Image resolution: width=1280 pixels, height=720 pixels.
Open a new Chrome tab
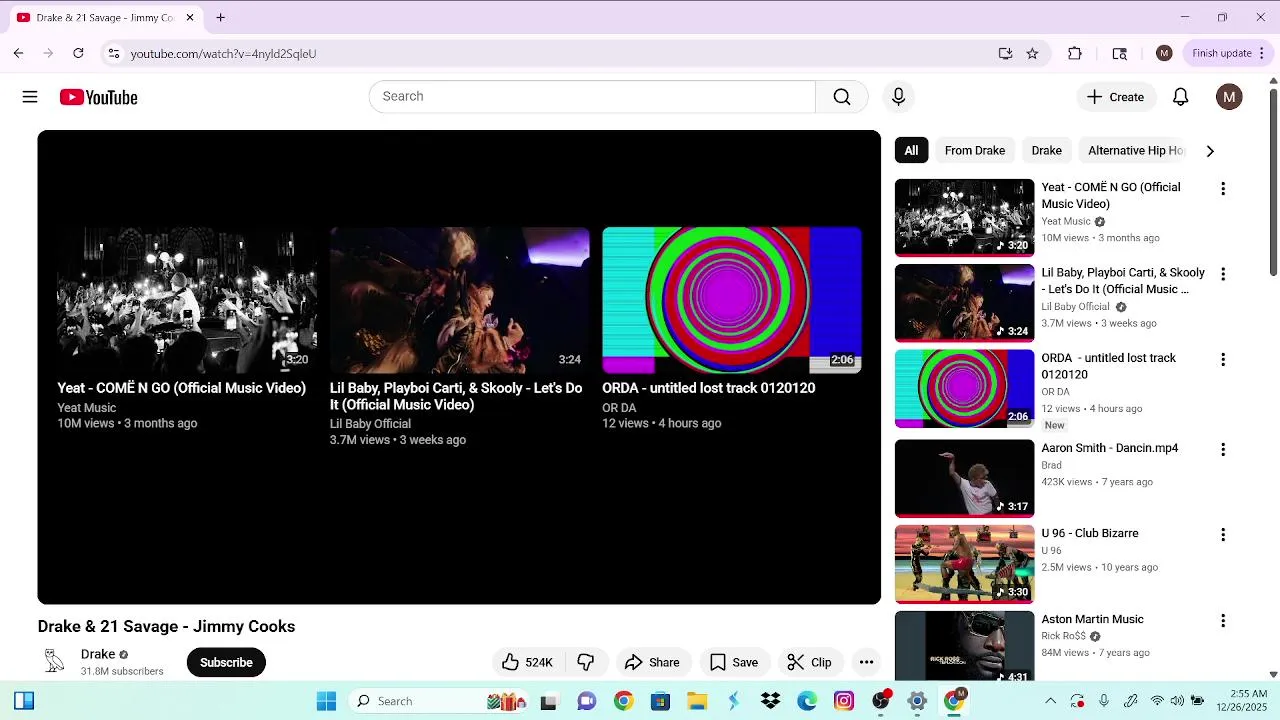point(220,17)
